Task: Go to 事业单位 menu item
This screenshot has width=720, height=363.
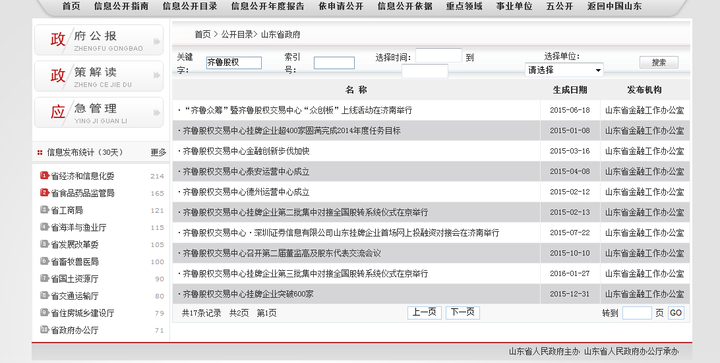Action: 514,6
